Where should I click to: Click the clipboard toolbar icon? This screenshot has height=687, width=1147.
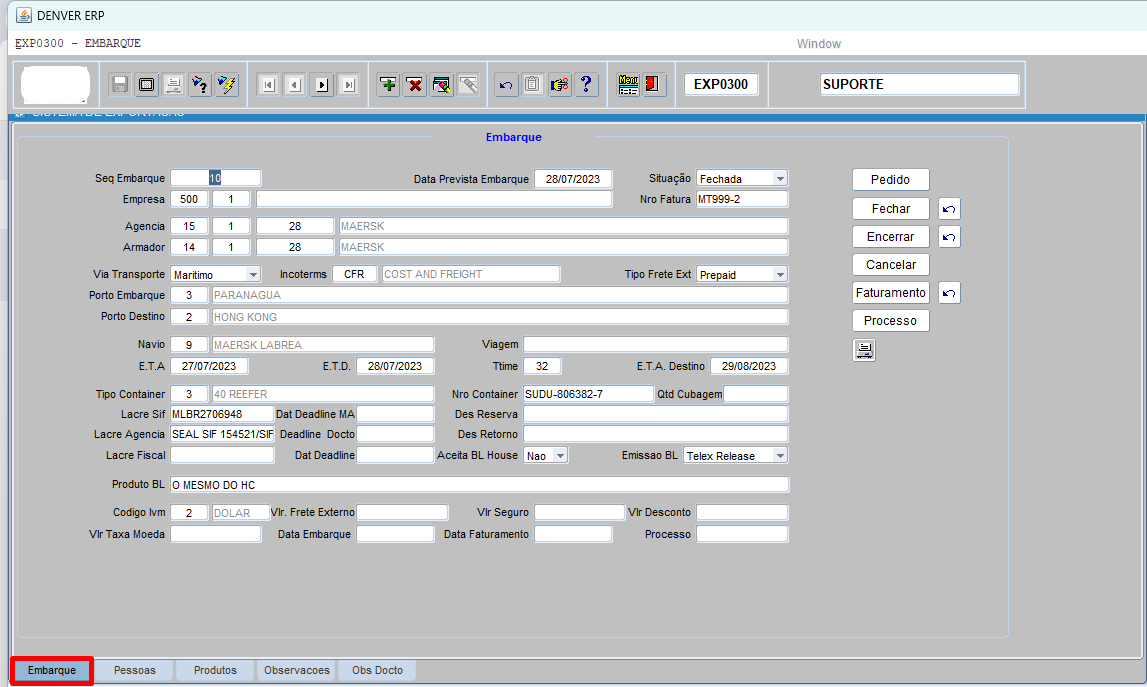533,85
